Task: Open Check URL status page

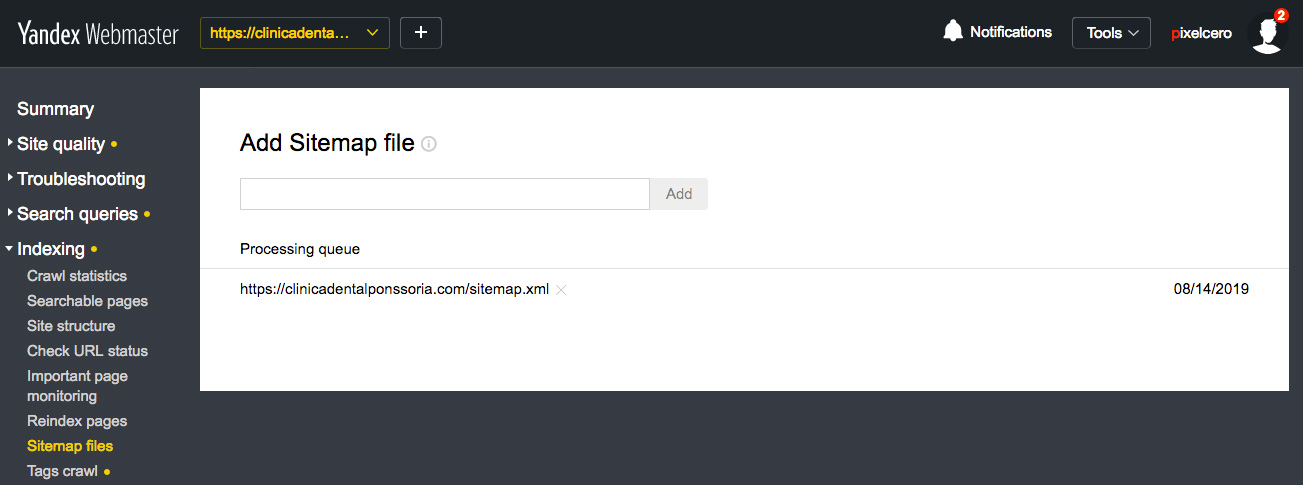Action: [x=87, y=351]
